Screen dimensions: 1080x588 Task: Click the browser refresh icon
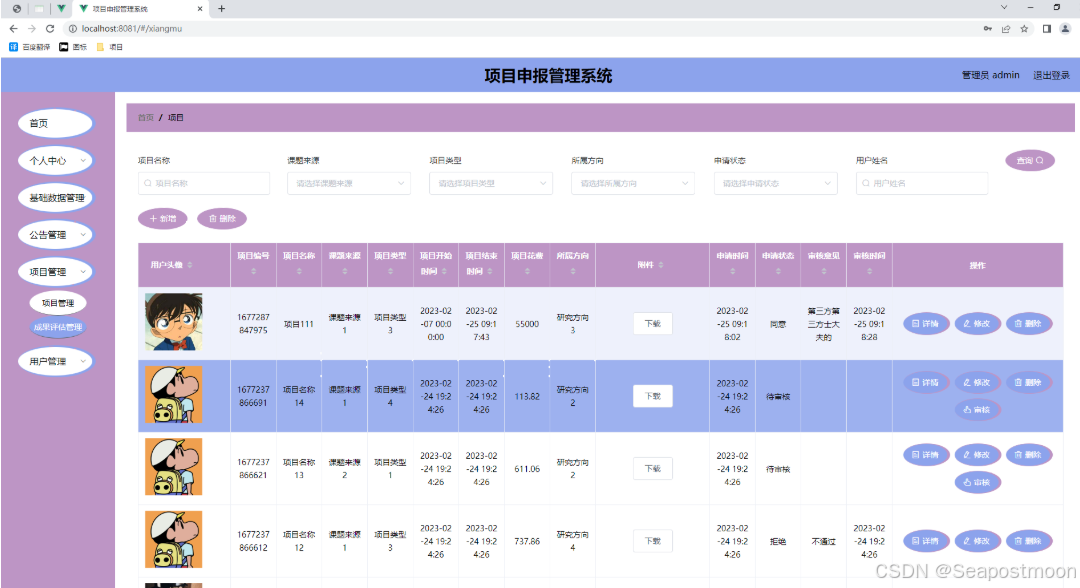tap(51, 30)
